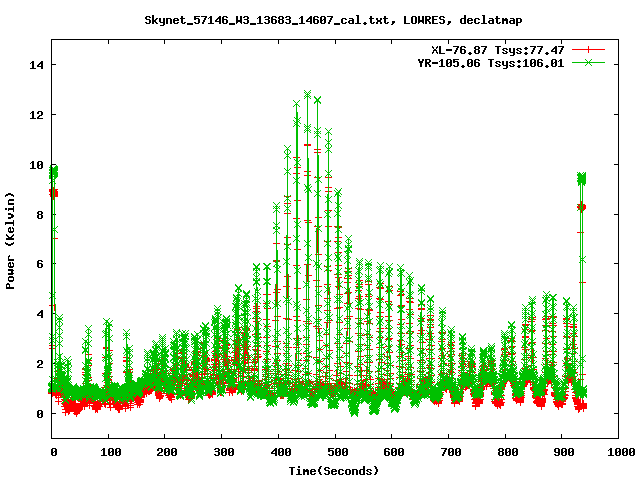This screenshot has height=480, width=640.
Task: Click x-axis tick label 500
Action: [x=338, y=452]
